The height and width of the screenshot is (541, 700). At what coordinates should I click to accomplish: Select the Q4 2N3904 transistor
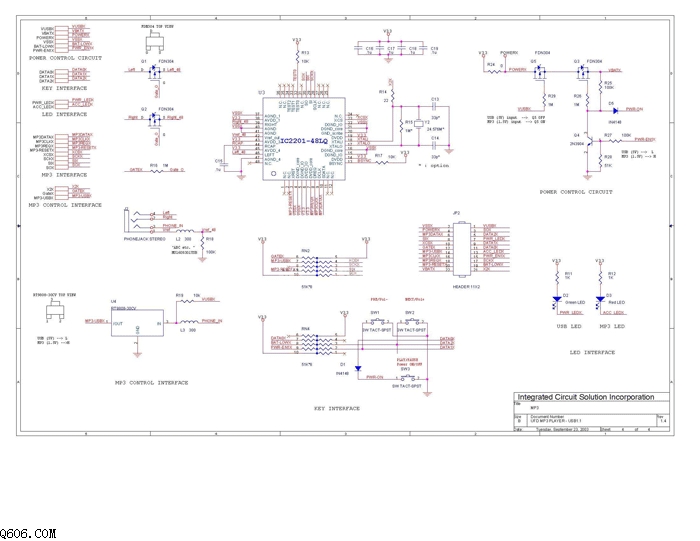tap(590, 143)
